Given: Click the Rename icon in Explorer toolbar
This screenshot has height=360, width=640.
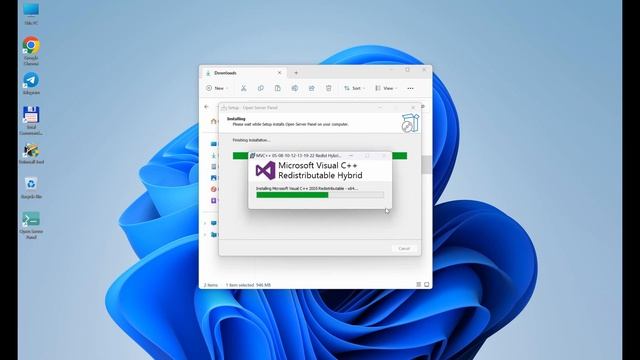Looking at the screenshot, I should tap(295, 88).
